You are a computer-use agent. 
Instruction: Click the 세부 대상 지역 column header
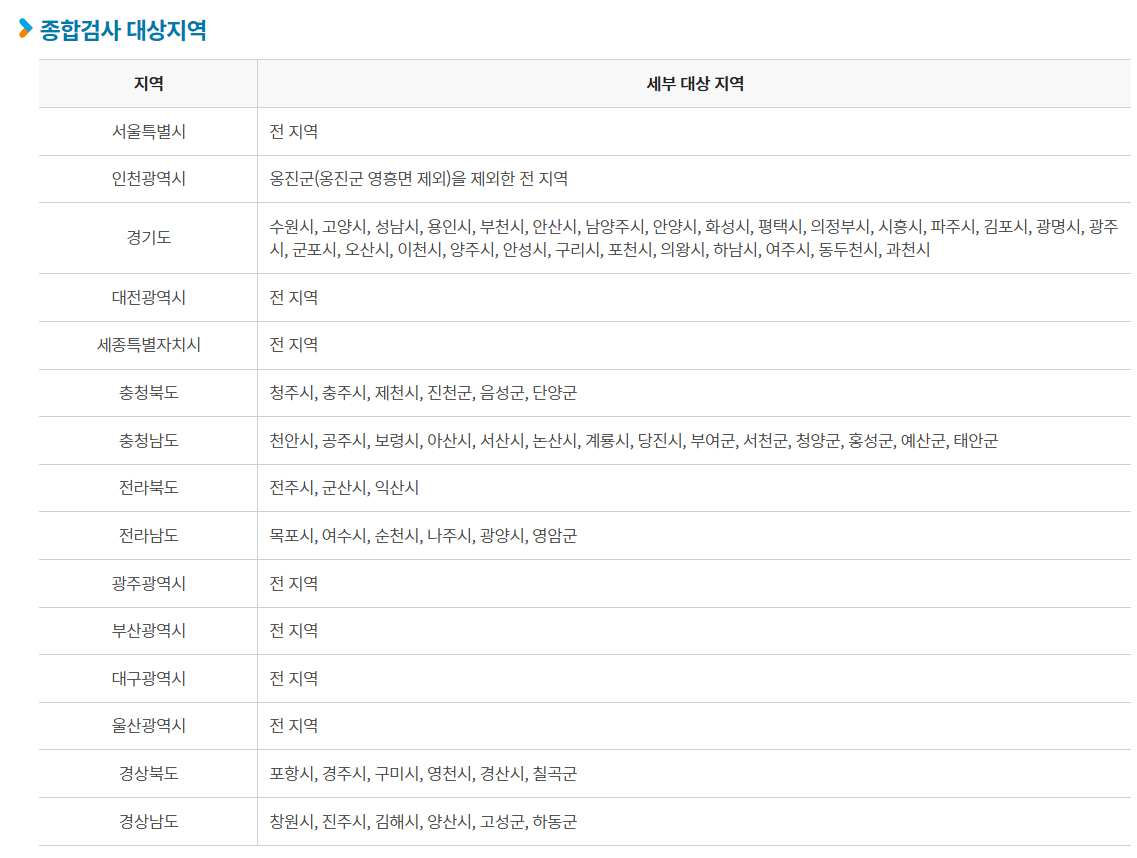[x=695, y=84]
